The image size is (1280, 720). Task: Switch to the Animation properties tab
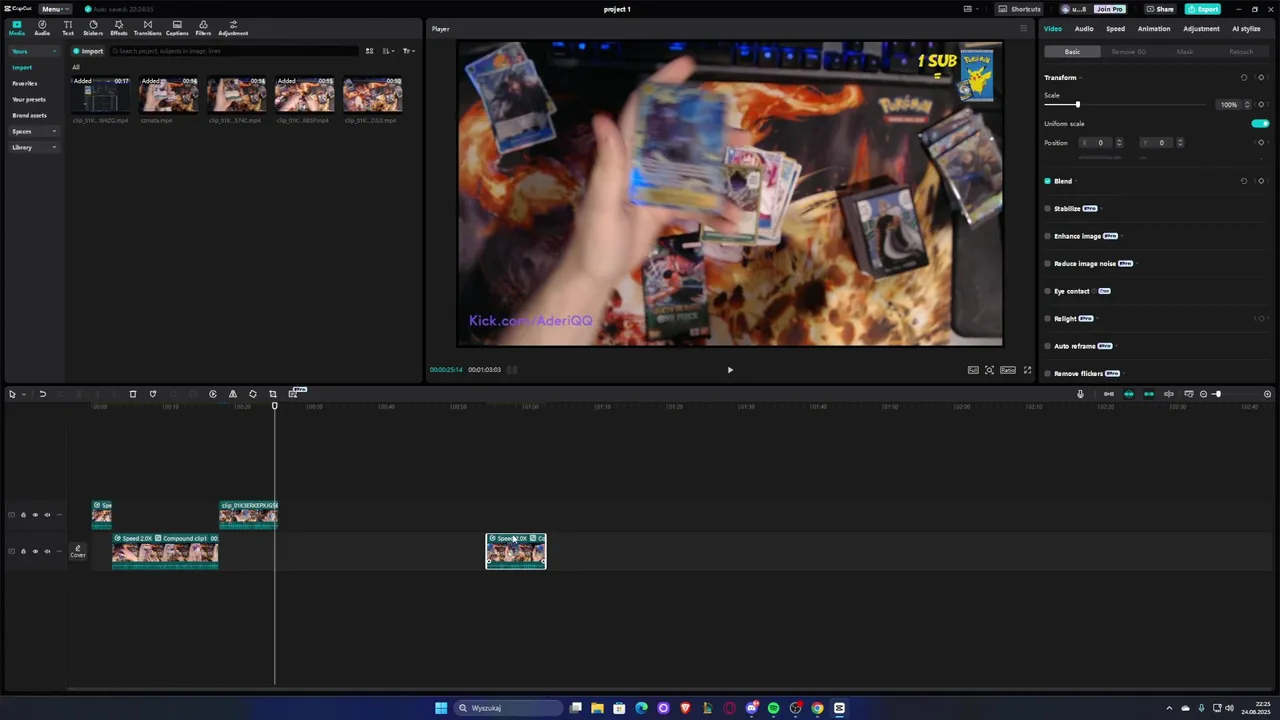(x=1154, y=29)
